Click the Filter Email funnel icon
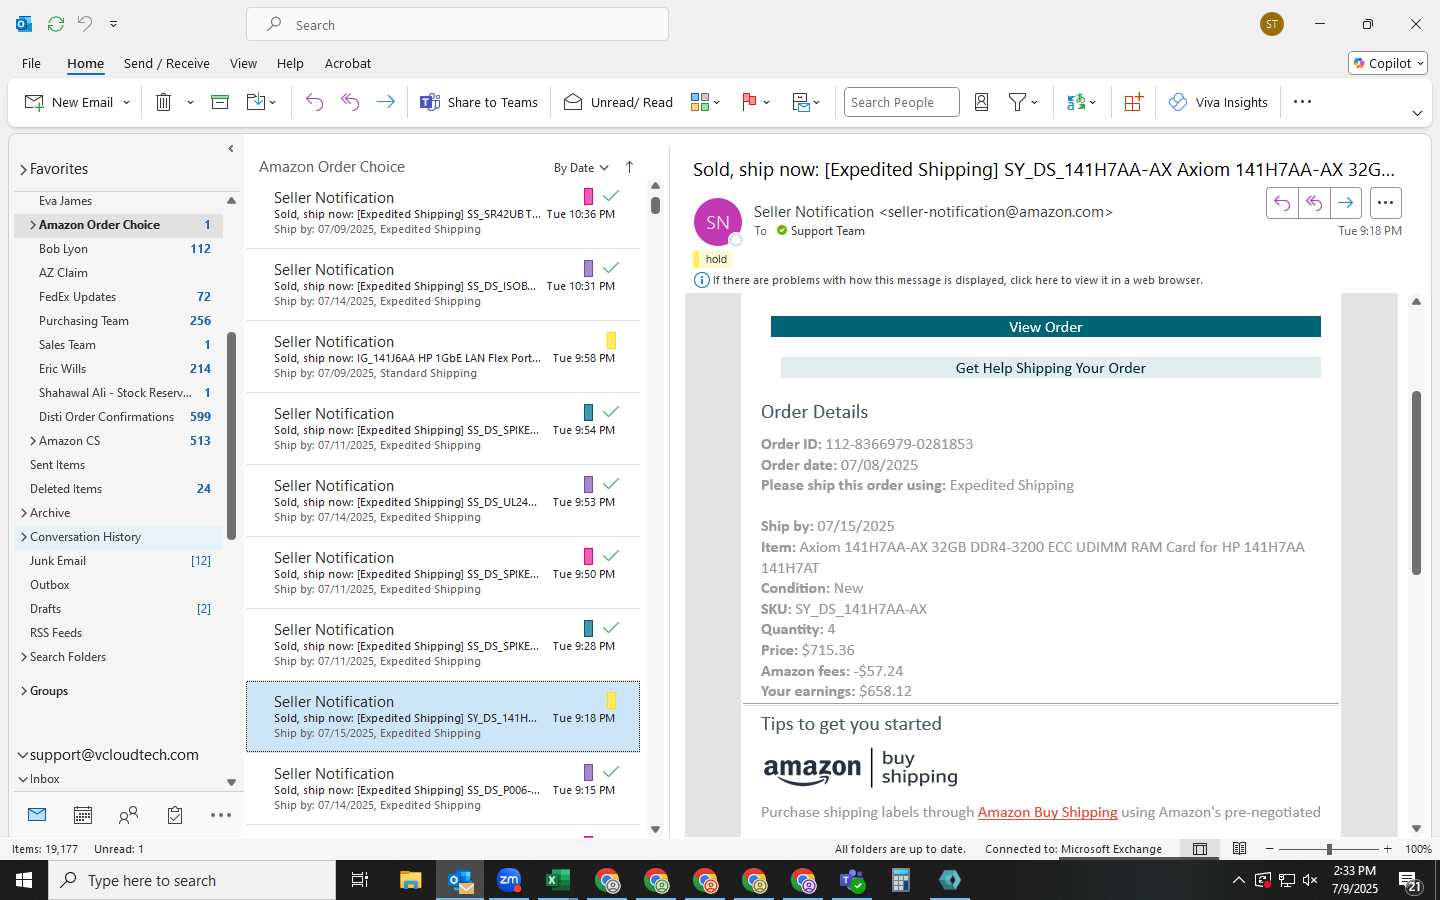This screenshot has height=900, width=1440. pyautogui.click(x=1018, y=102)
